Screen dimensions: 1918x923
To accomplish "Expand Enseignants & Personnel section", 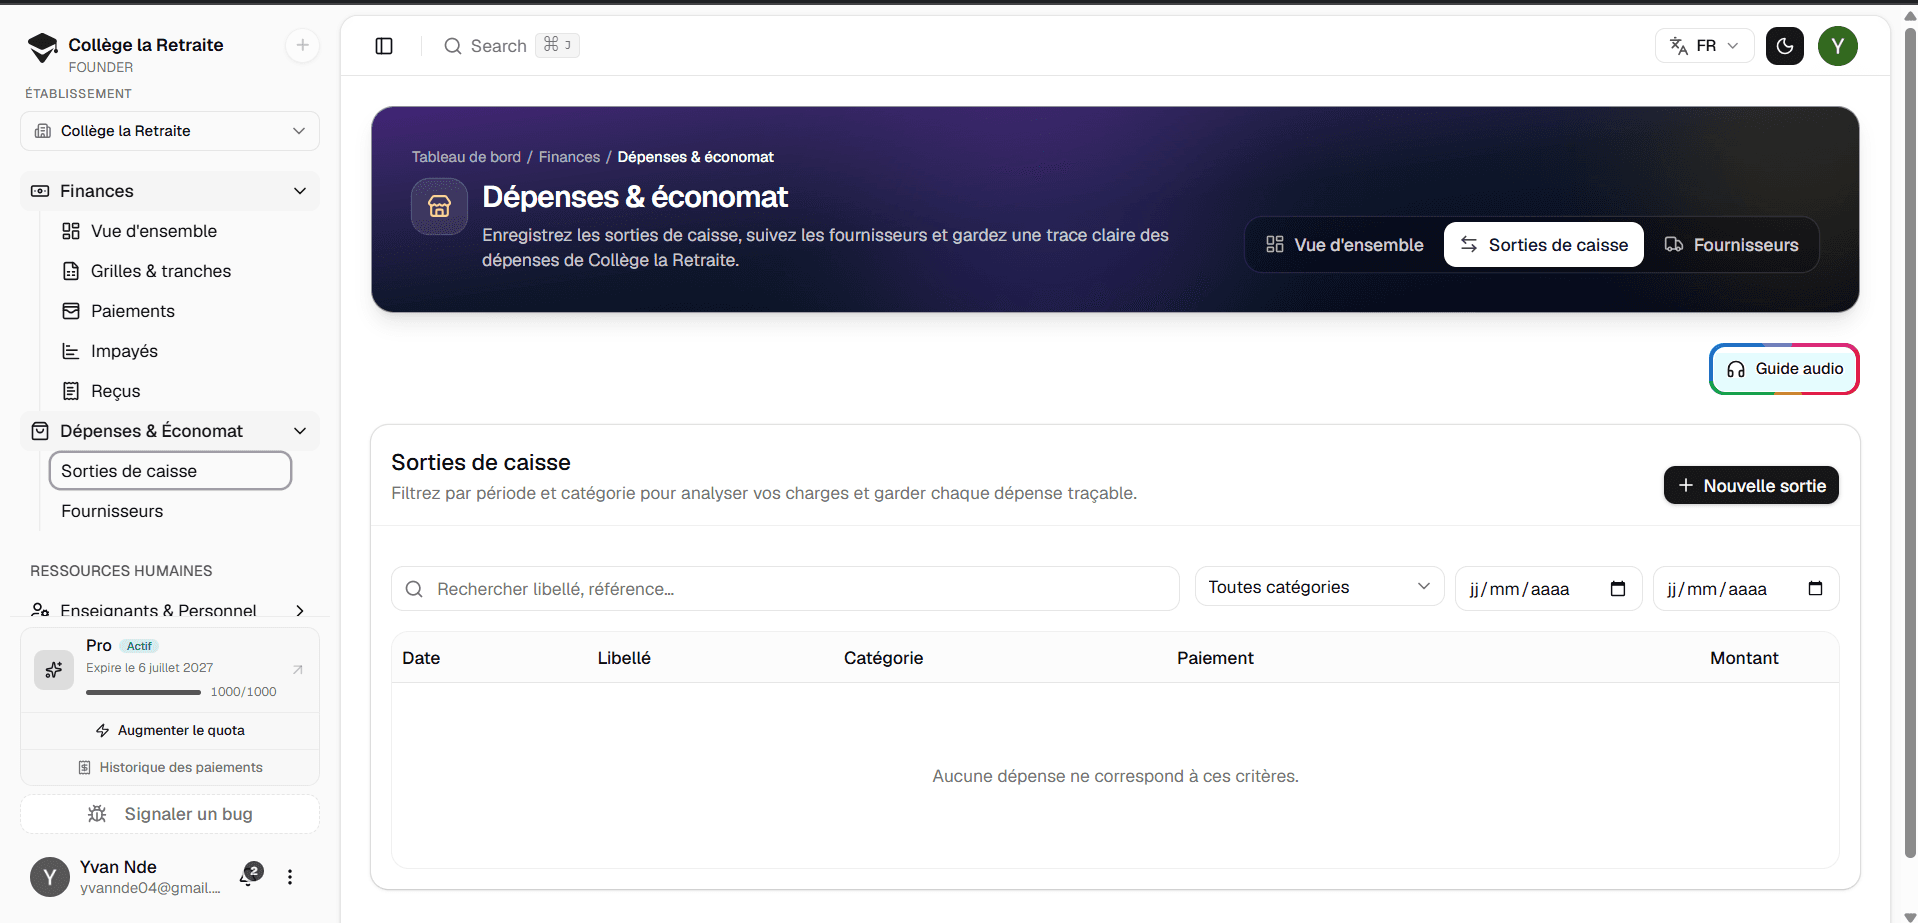I will [170, 610].
